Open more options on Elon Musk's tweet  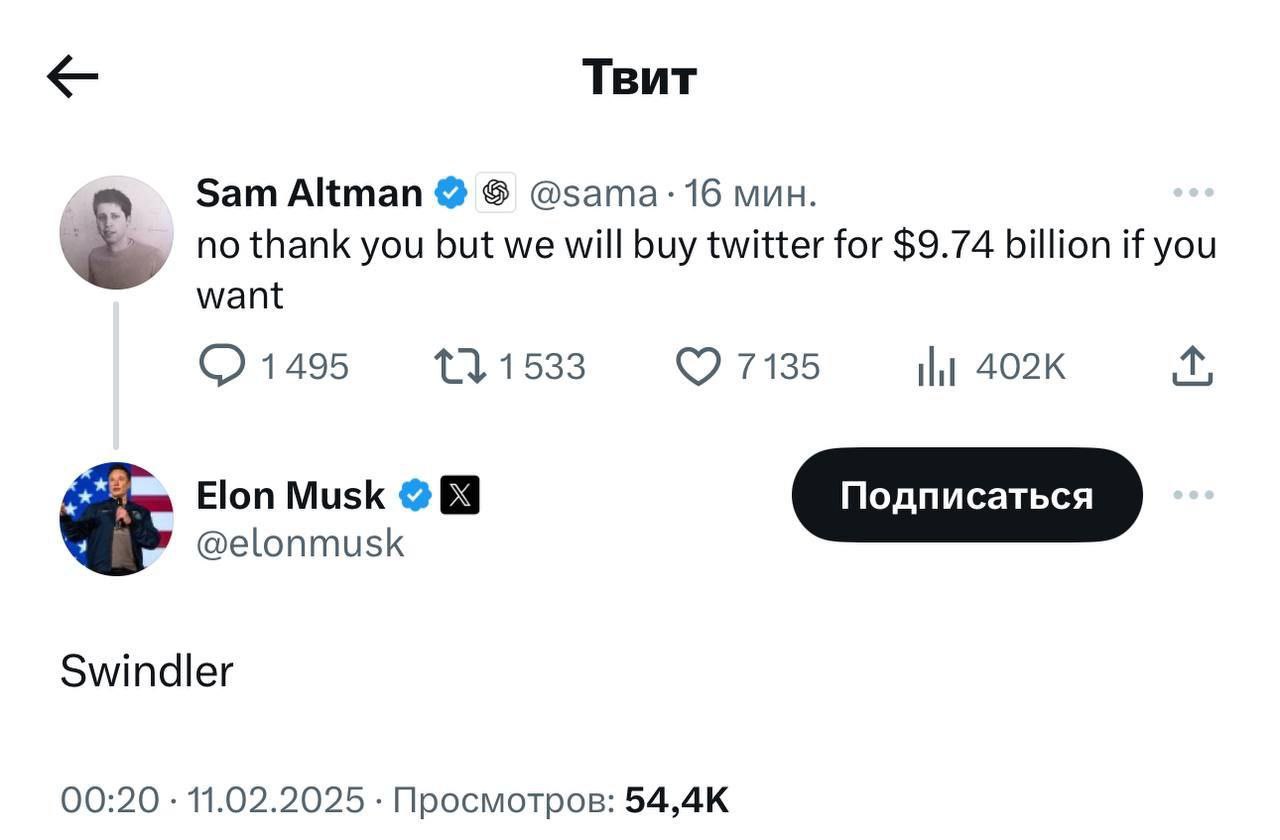click(x=1193, y=495)
